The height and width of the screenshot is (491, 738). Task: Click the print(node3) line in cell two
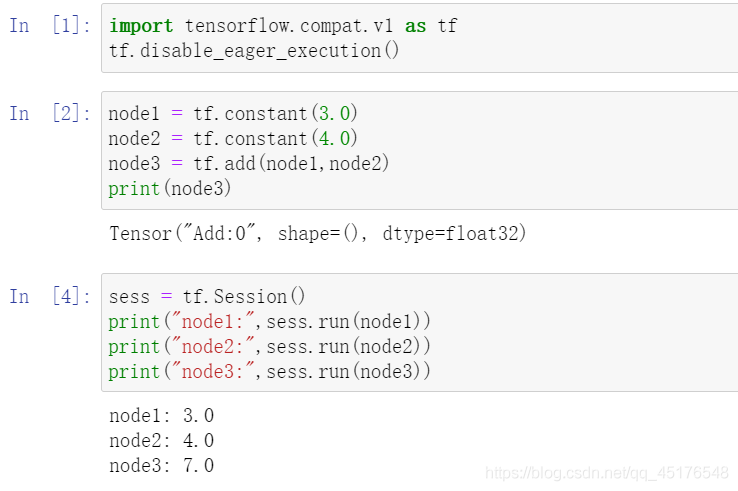point(169,188)
